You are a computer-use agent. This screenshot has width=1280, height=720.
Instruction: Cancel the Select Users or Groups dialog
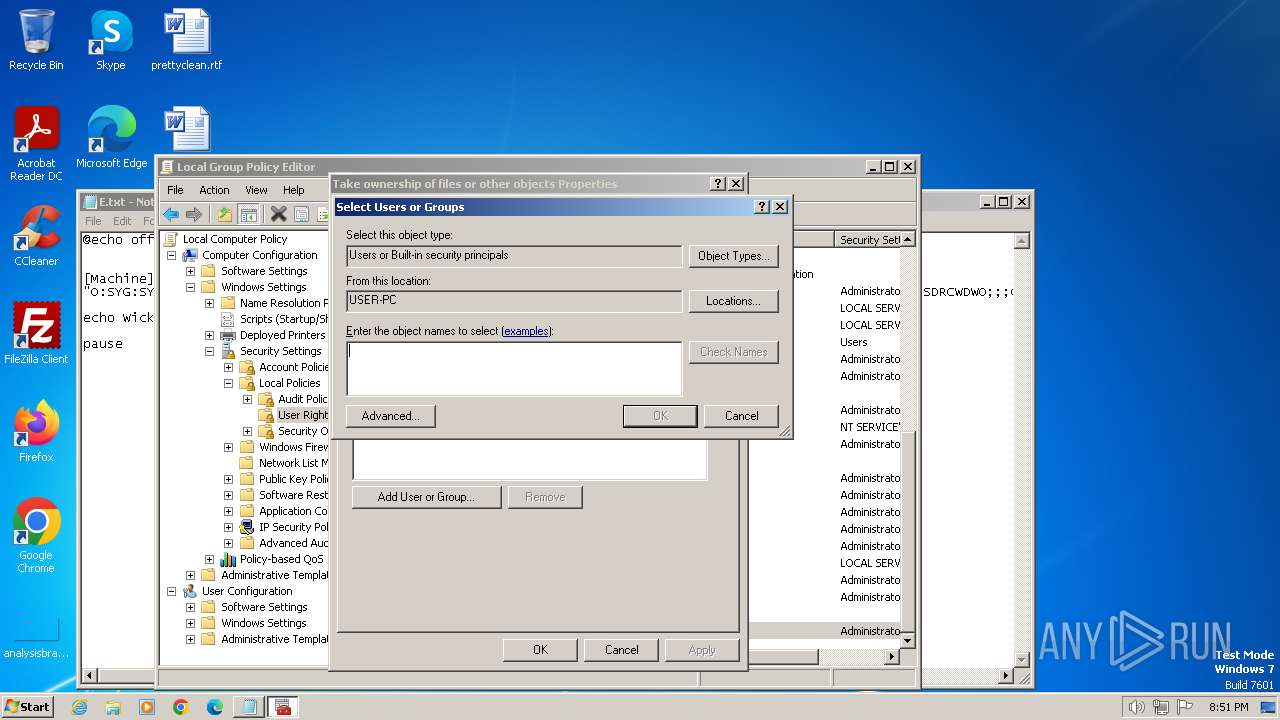(741, 416)
